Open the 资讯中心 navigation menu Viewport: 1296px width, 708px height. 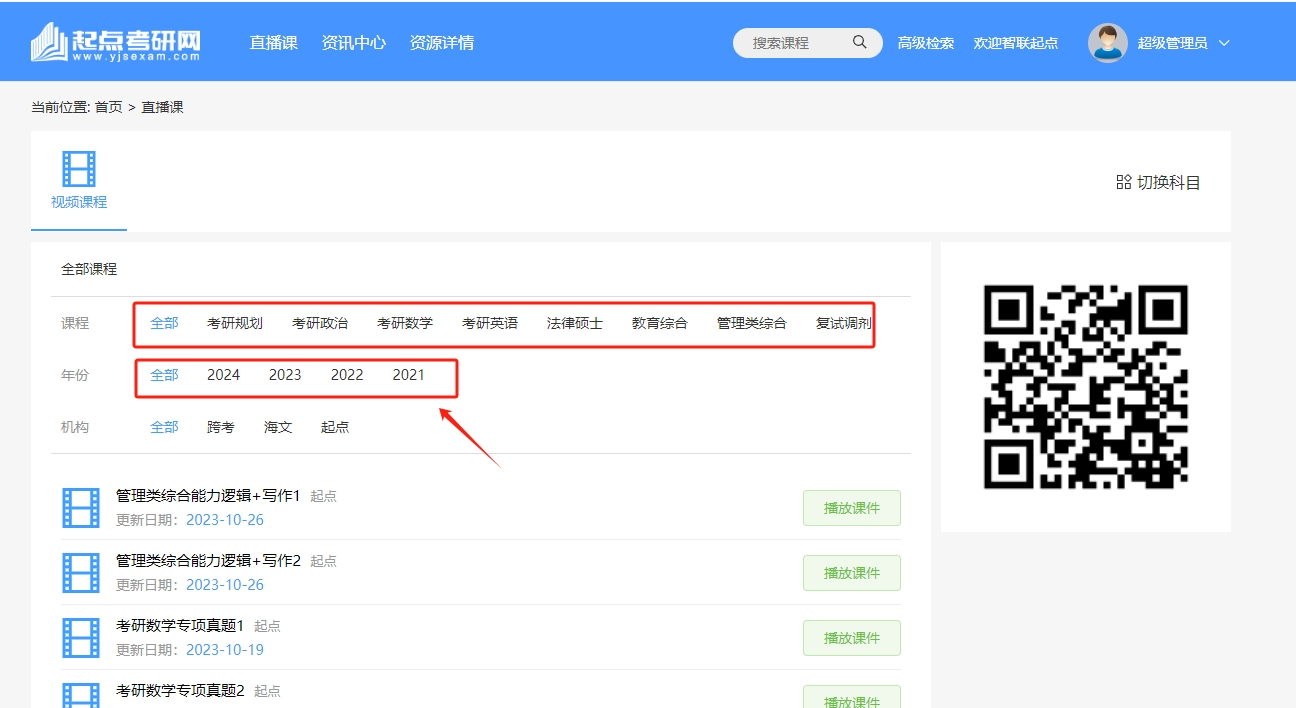(353, 43)
